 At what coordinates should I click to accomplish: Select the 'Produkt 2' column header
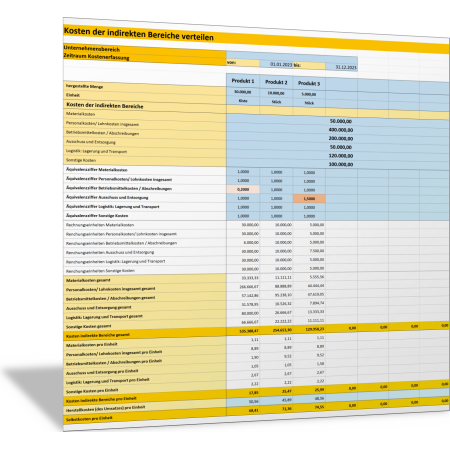[276, 82]
